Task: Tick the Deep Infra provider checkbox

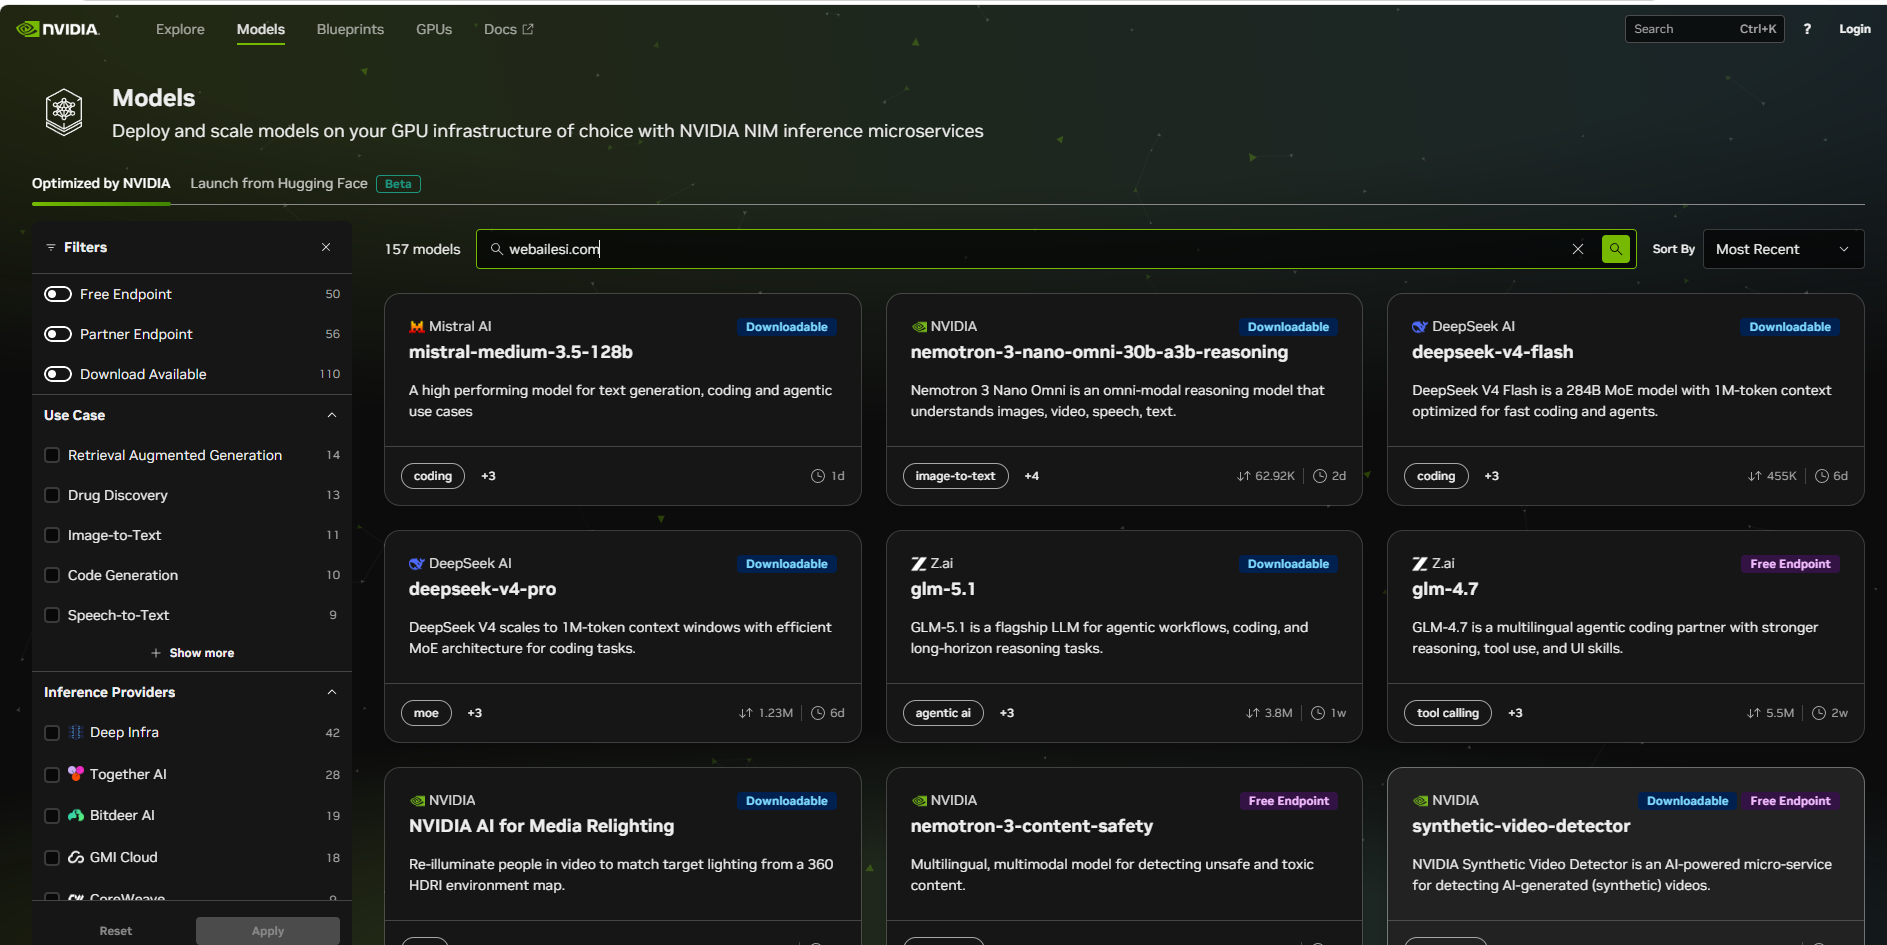Action: [52, 733]
